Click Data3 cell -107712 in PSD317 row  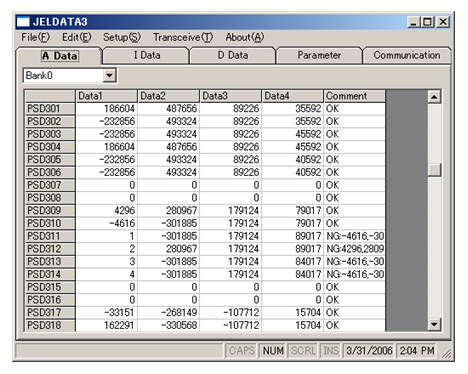coord(231,313)
